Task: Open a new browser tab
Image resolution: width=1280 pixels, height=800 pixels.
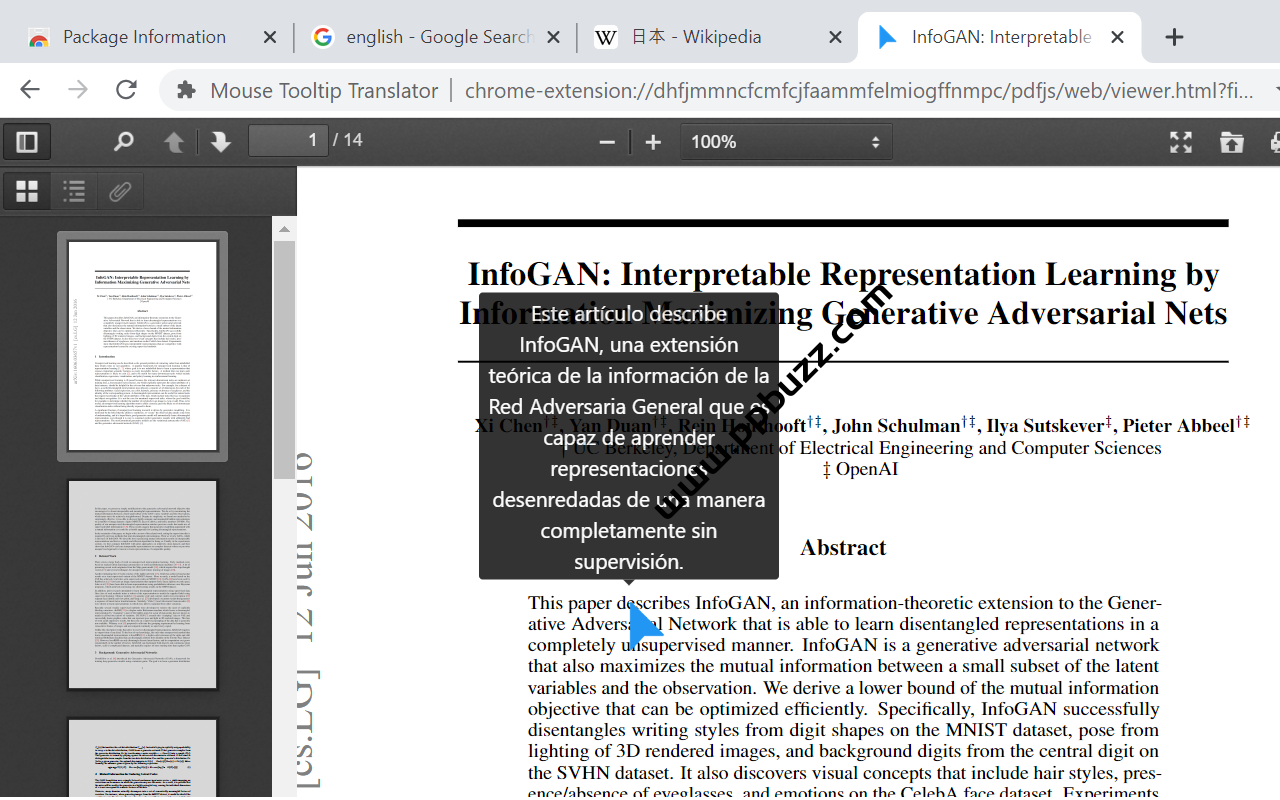Action: point(1175,37)
